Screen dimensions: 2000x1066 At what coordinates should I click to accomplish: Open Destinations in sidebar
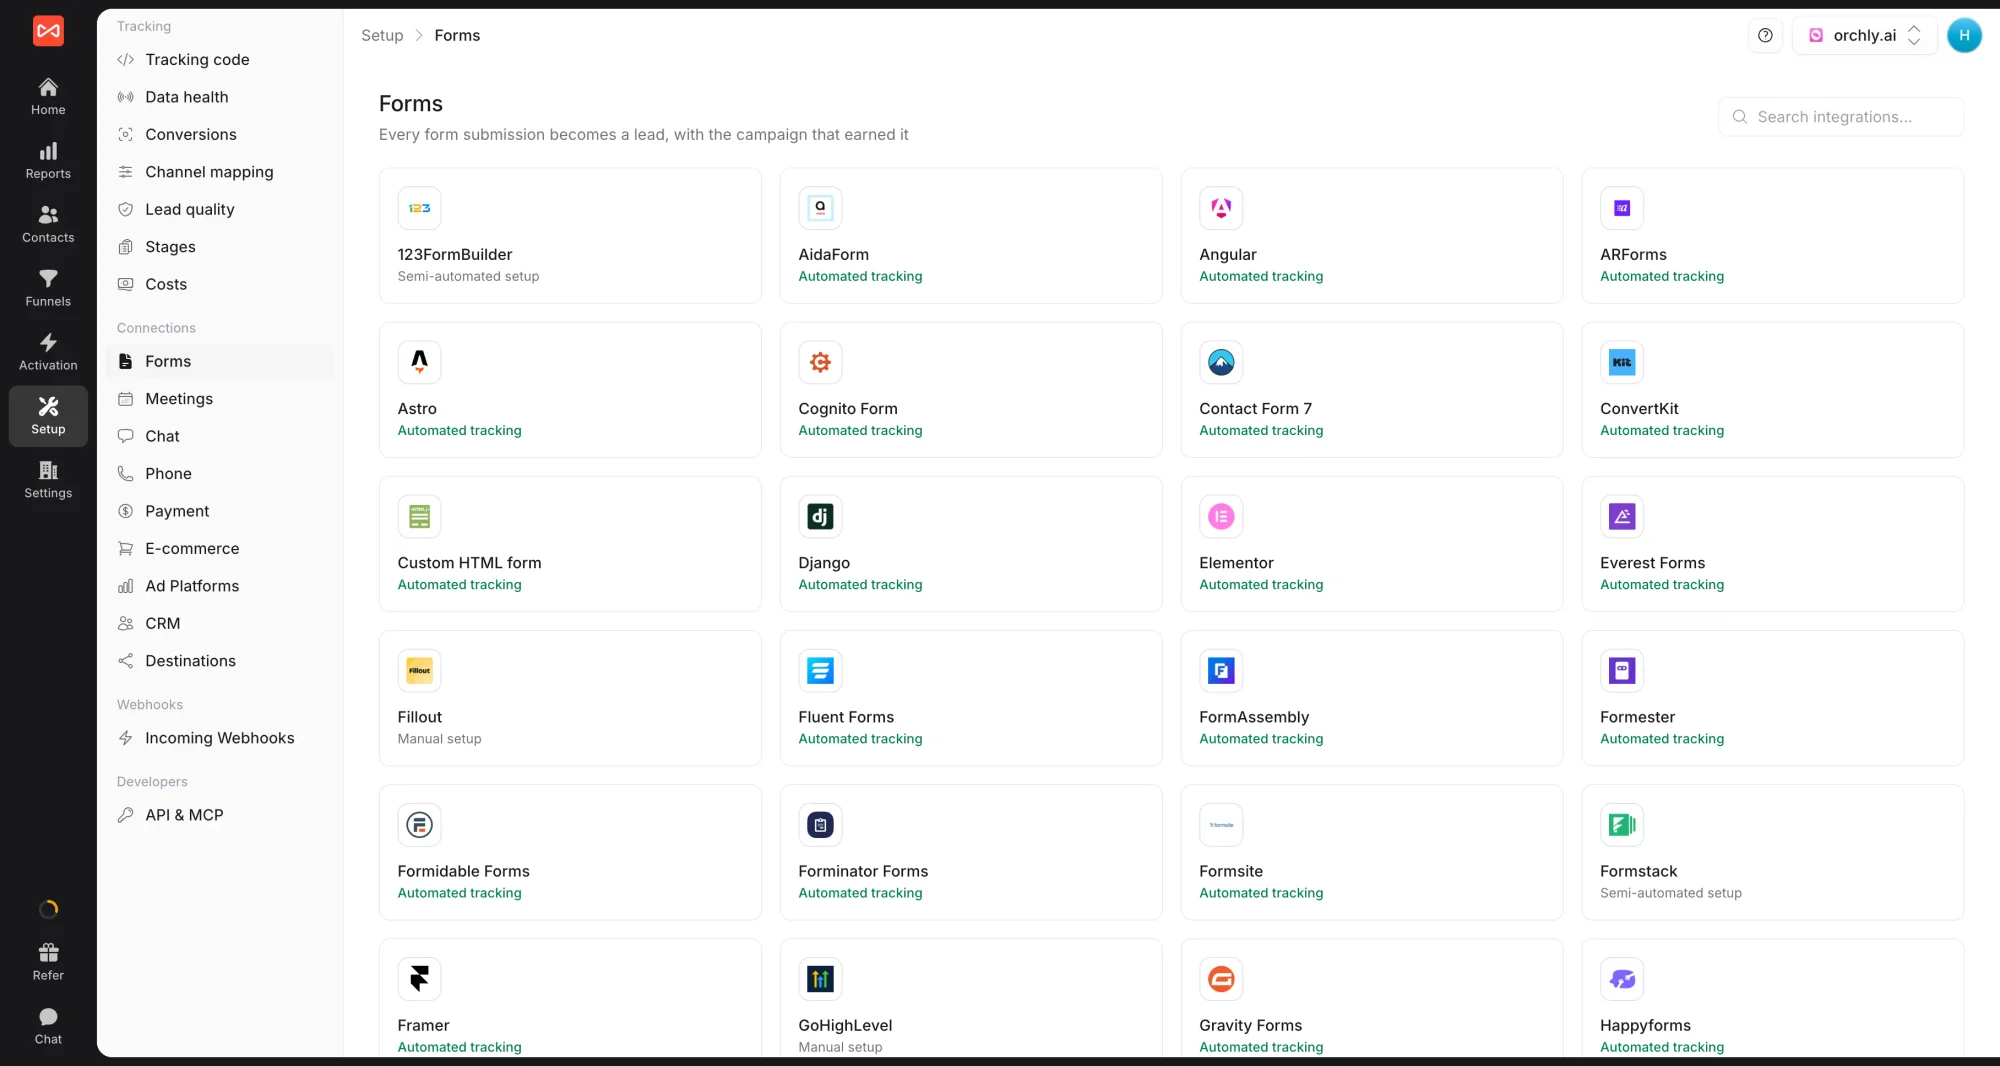[x=220, y=661]
